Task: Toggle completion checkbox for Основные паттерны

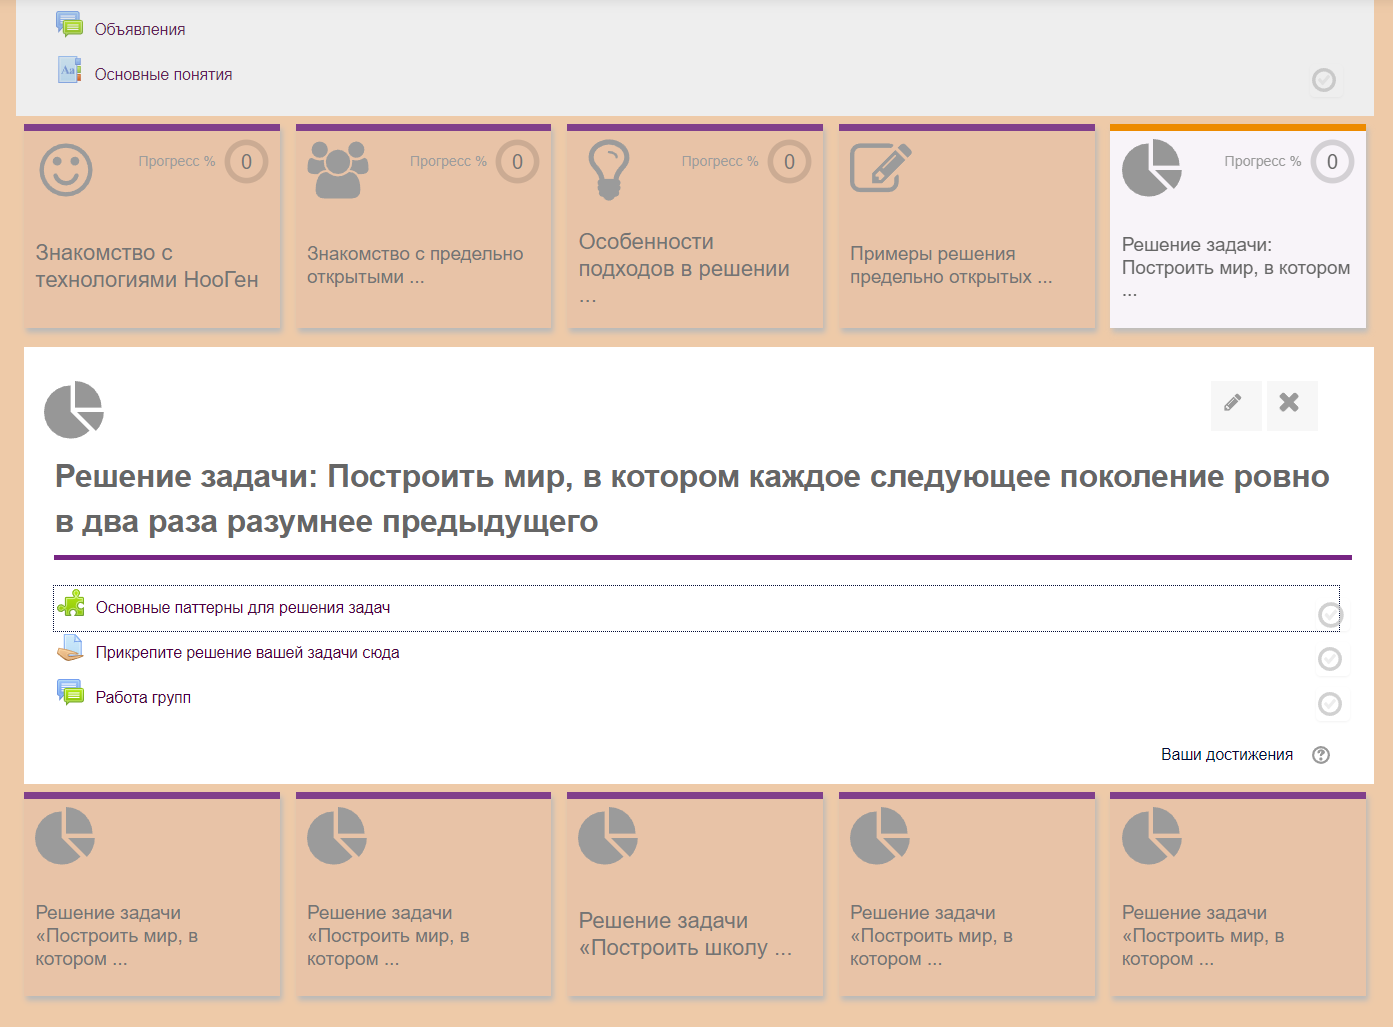Action: click(x=1330, y=615)
